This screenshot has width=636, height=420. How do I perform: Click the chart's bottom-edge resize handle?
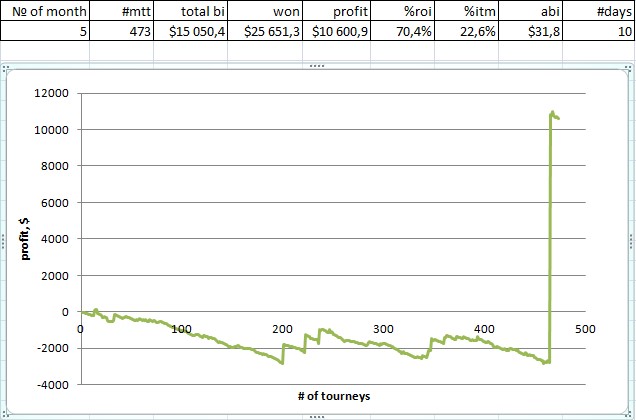point(317,417)
